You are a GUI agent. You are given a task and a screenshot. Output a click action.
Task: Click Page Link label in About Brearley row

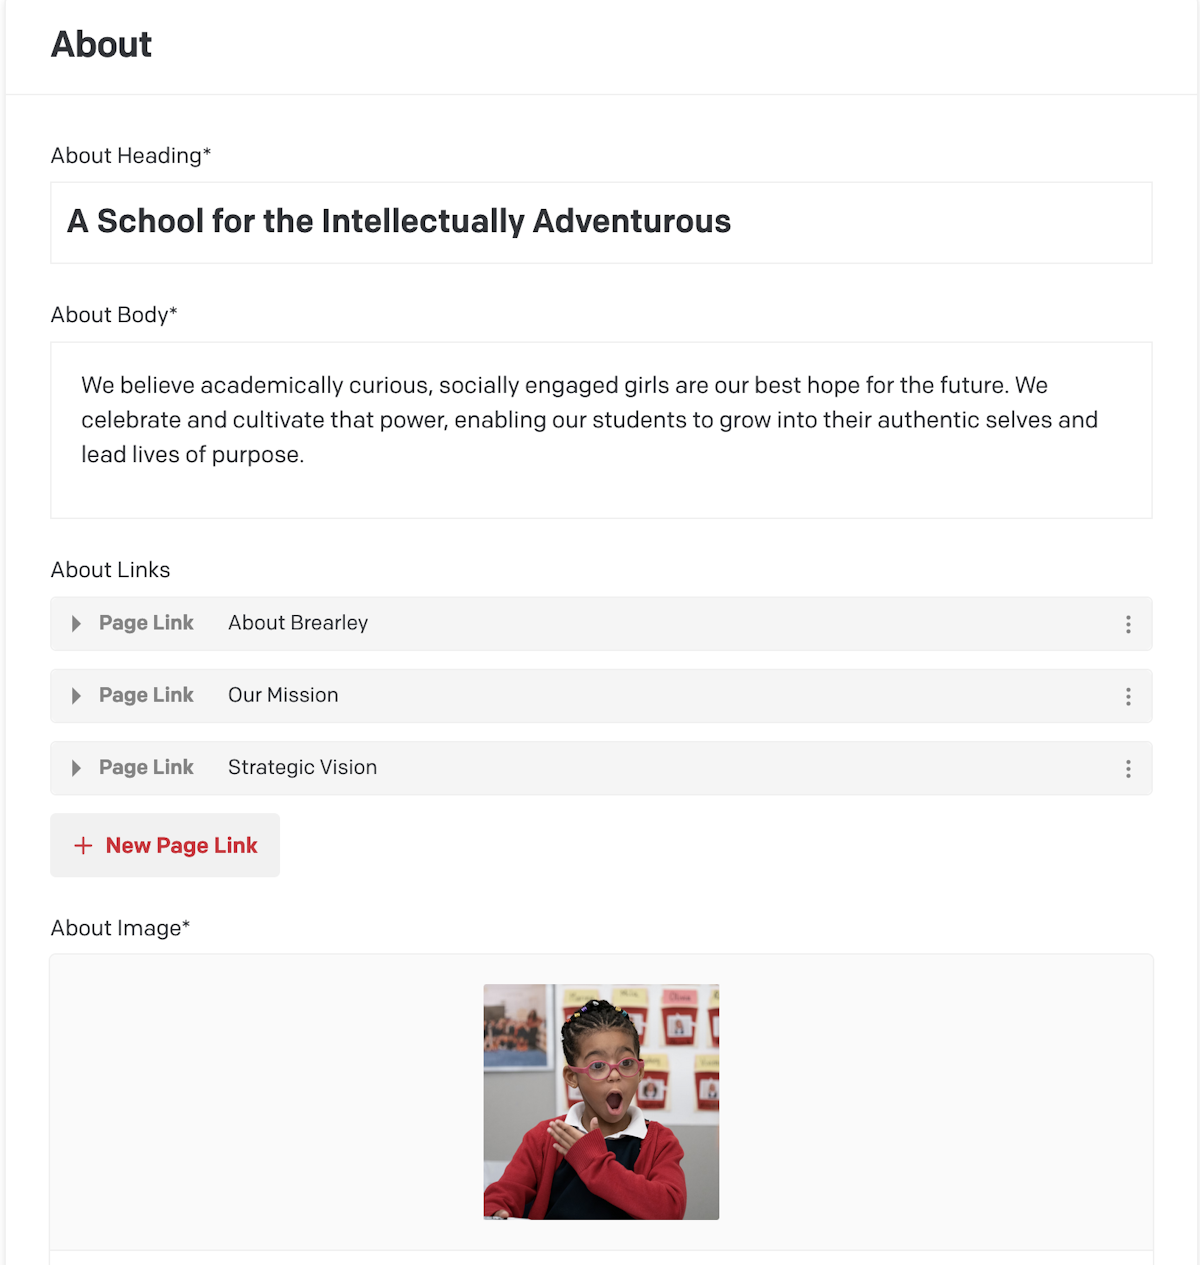pos(146,623)
